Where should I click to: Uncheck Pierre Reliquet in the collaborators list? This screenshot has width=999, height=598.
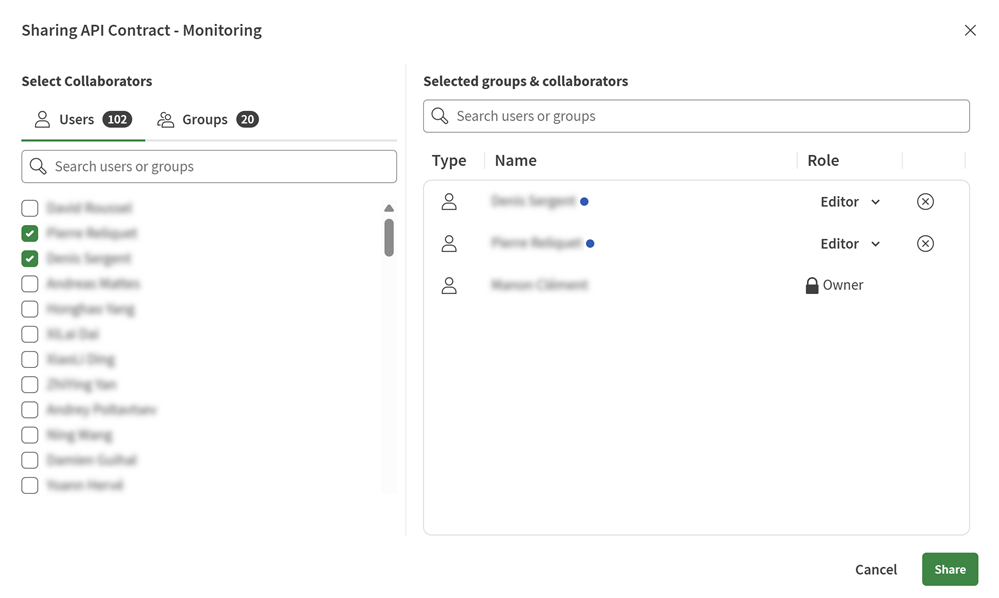pos(29,232)
